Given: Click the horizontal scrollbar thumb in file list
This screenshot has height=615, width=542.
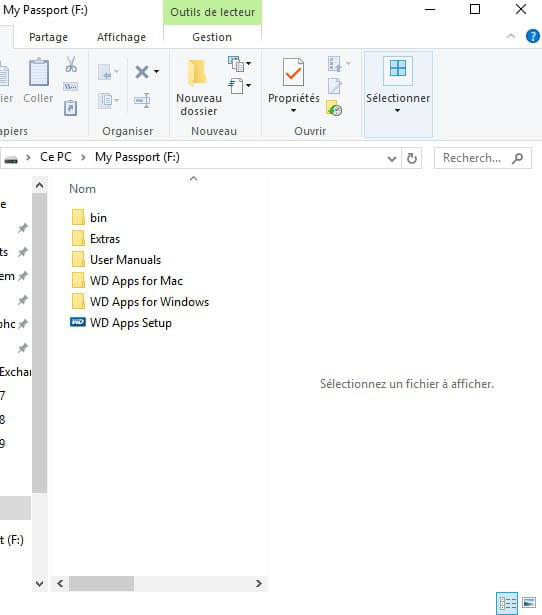Looking at the screenshot, I should [x=101, y=583].
